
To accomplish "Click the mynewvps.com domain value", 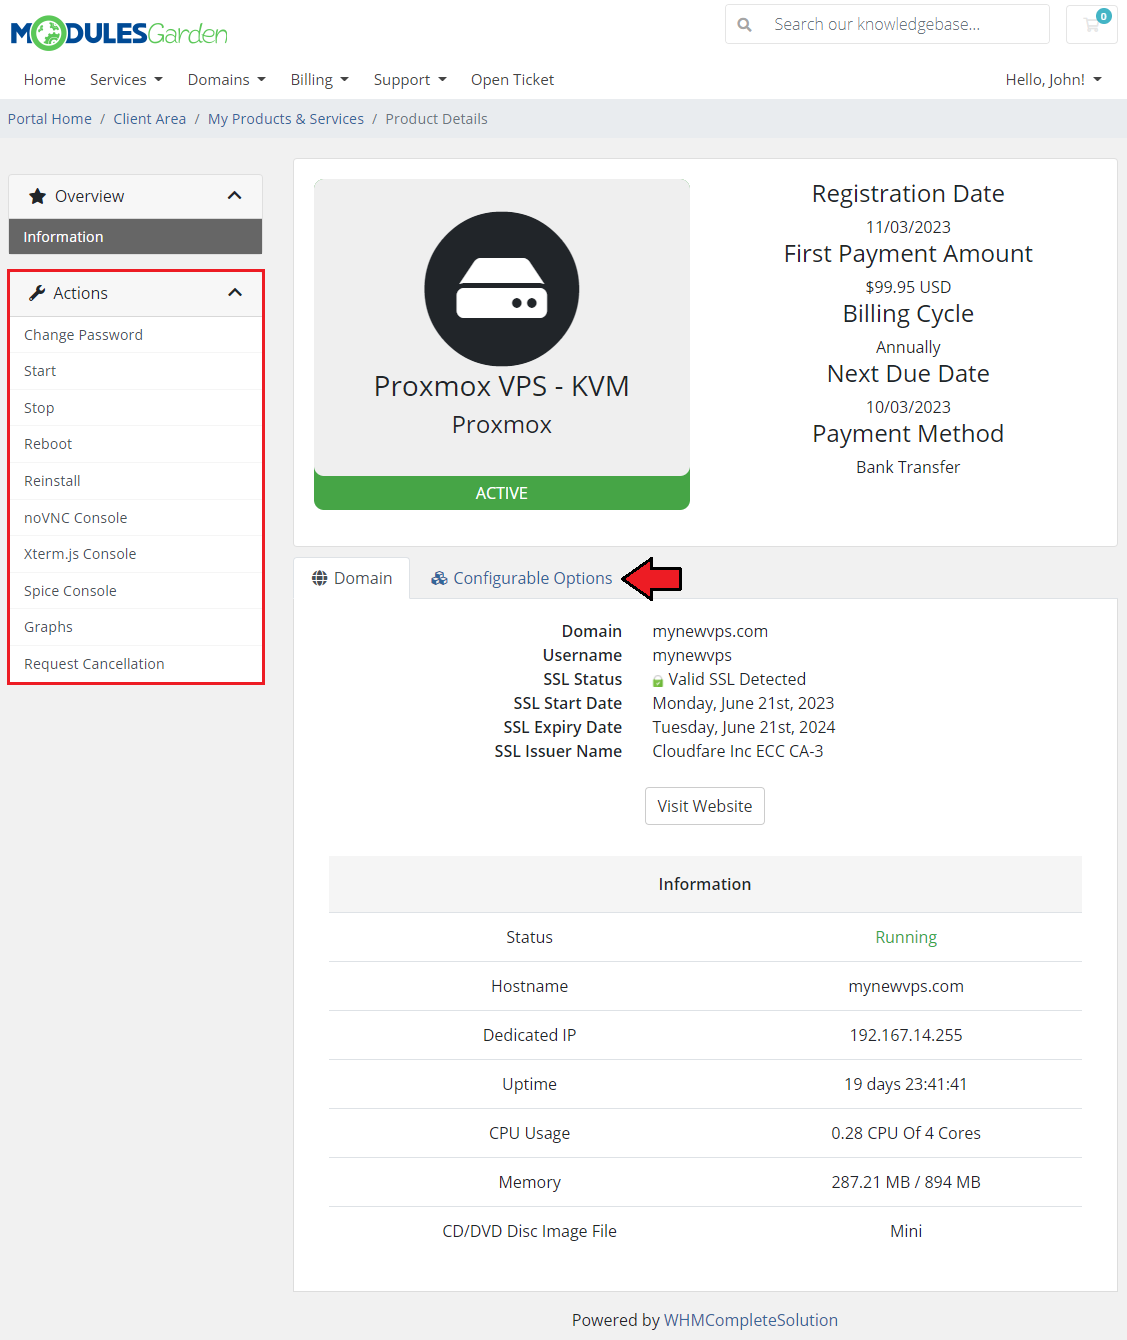I will click(x=710, y=631).
